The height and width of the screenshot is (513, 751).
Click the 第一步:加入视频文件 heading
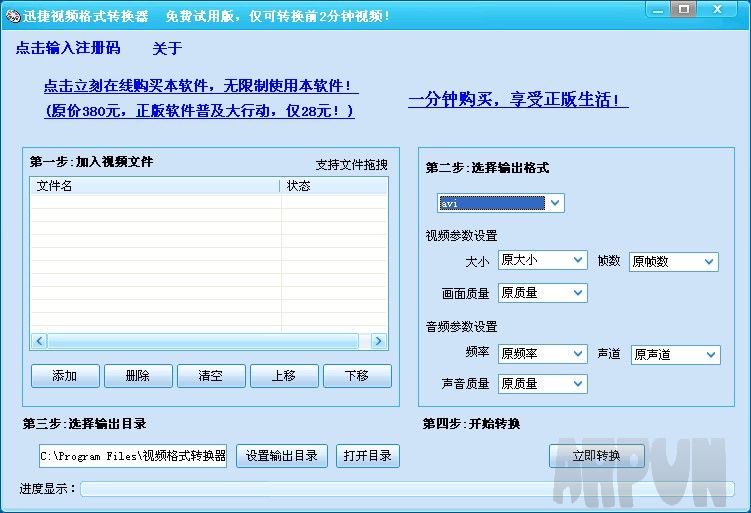pyautogui.click(x=91, y=162)
